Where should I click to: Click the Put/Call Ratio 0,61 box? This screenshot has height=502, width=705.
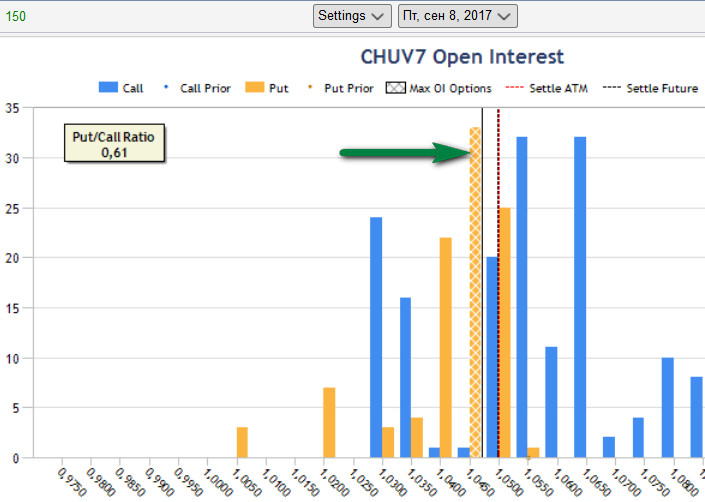pyautogui.click(x=114, y=144)
